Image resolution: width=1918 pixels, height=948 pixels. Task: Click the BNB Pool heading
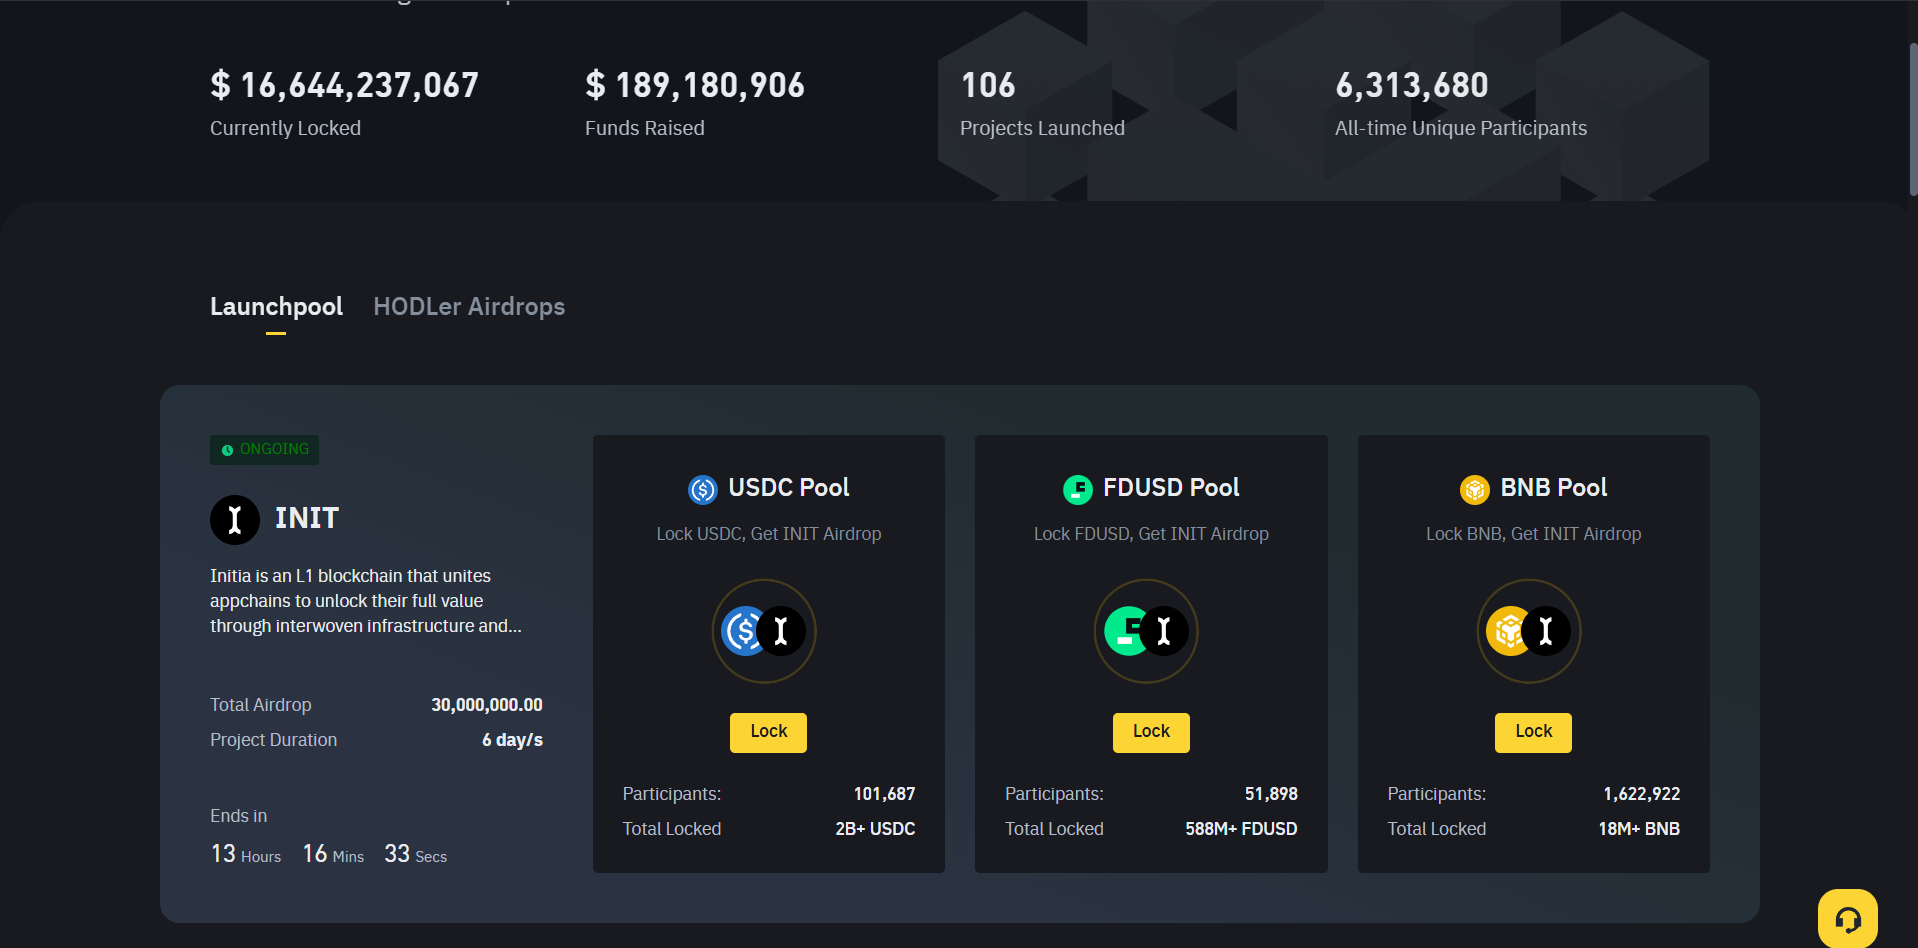coord(1553,488)
